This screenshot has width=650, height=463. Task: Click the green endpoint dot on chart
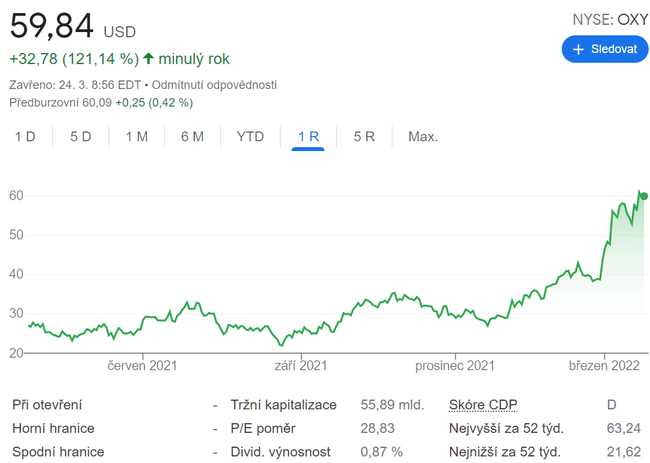click(x=643, y=196)
